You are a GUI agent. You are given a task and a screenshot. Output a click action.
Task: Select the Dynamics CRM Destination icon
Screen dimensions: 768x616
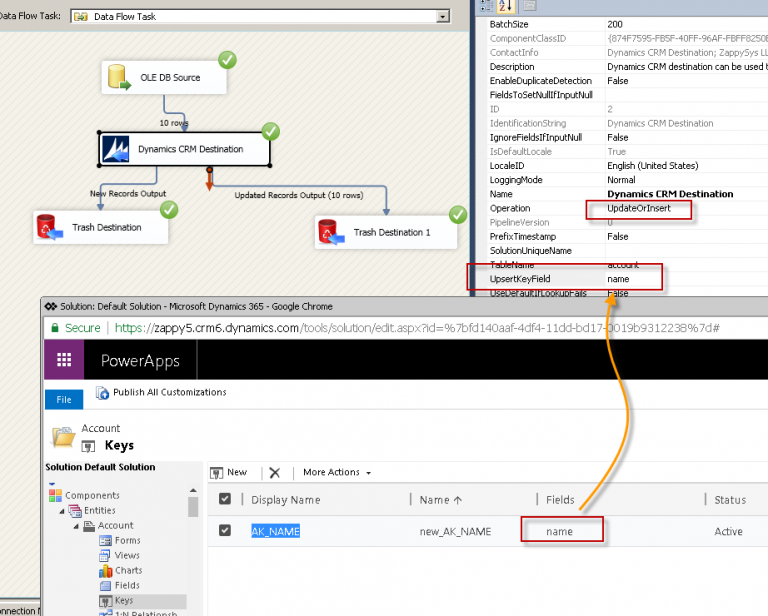pyautogui.click(x=117, y=149)
